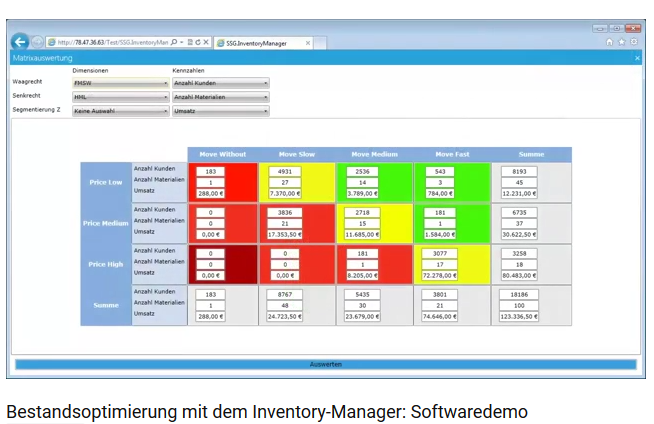
Task: Click the 74.646,00 € Summe value
Action: coord(440,316)
